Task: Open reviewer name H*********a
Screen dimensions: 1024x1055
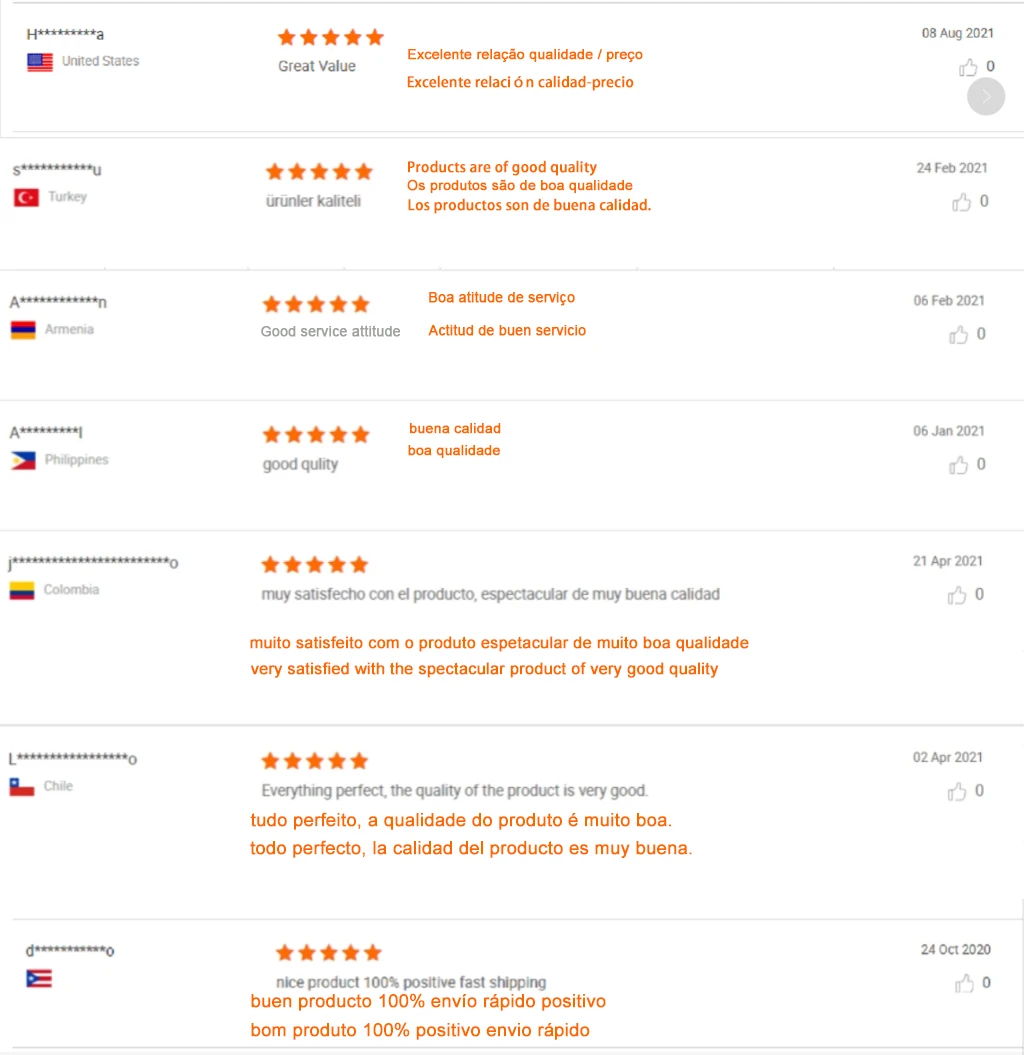Action: click(x=65, y=34)
